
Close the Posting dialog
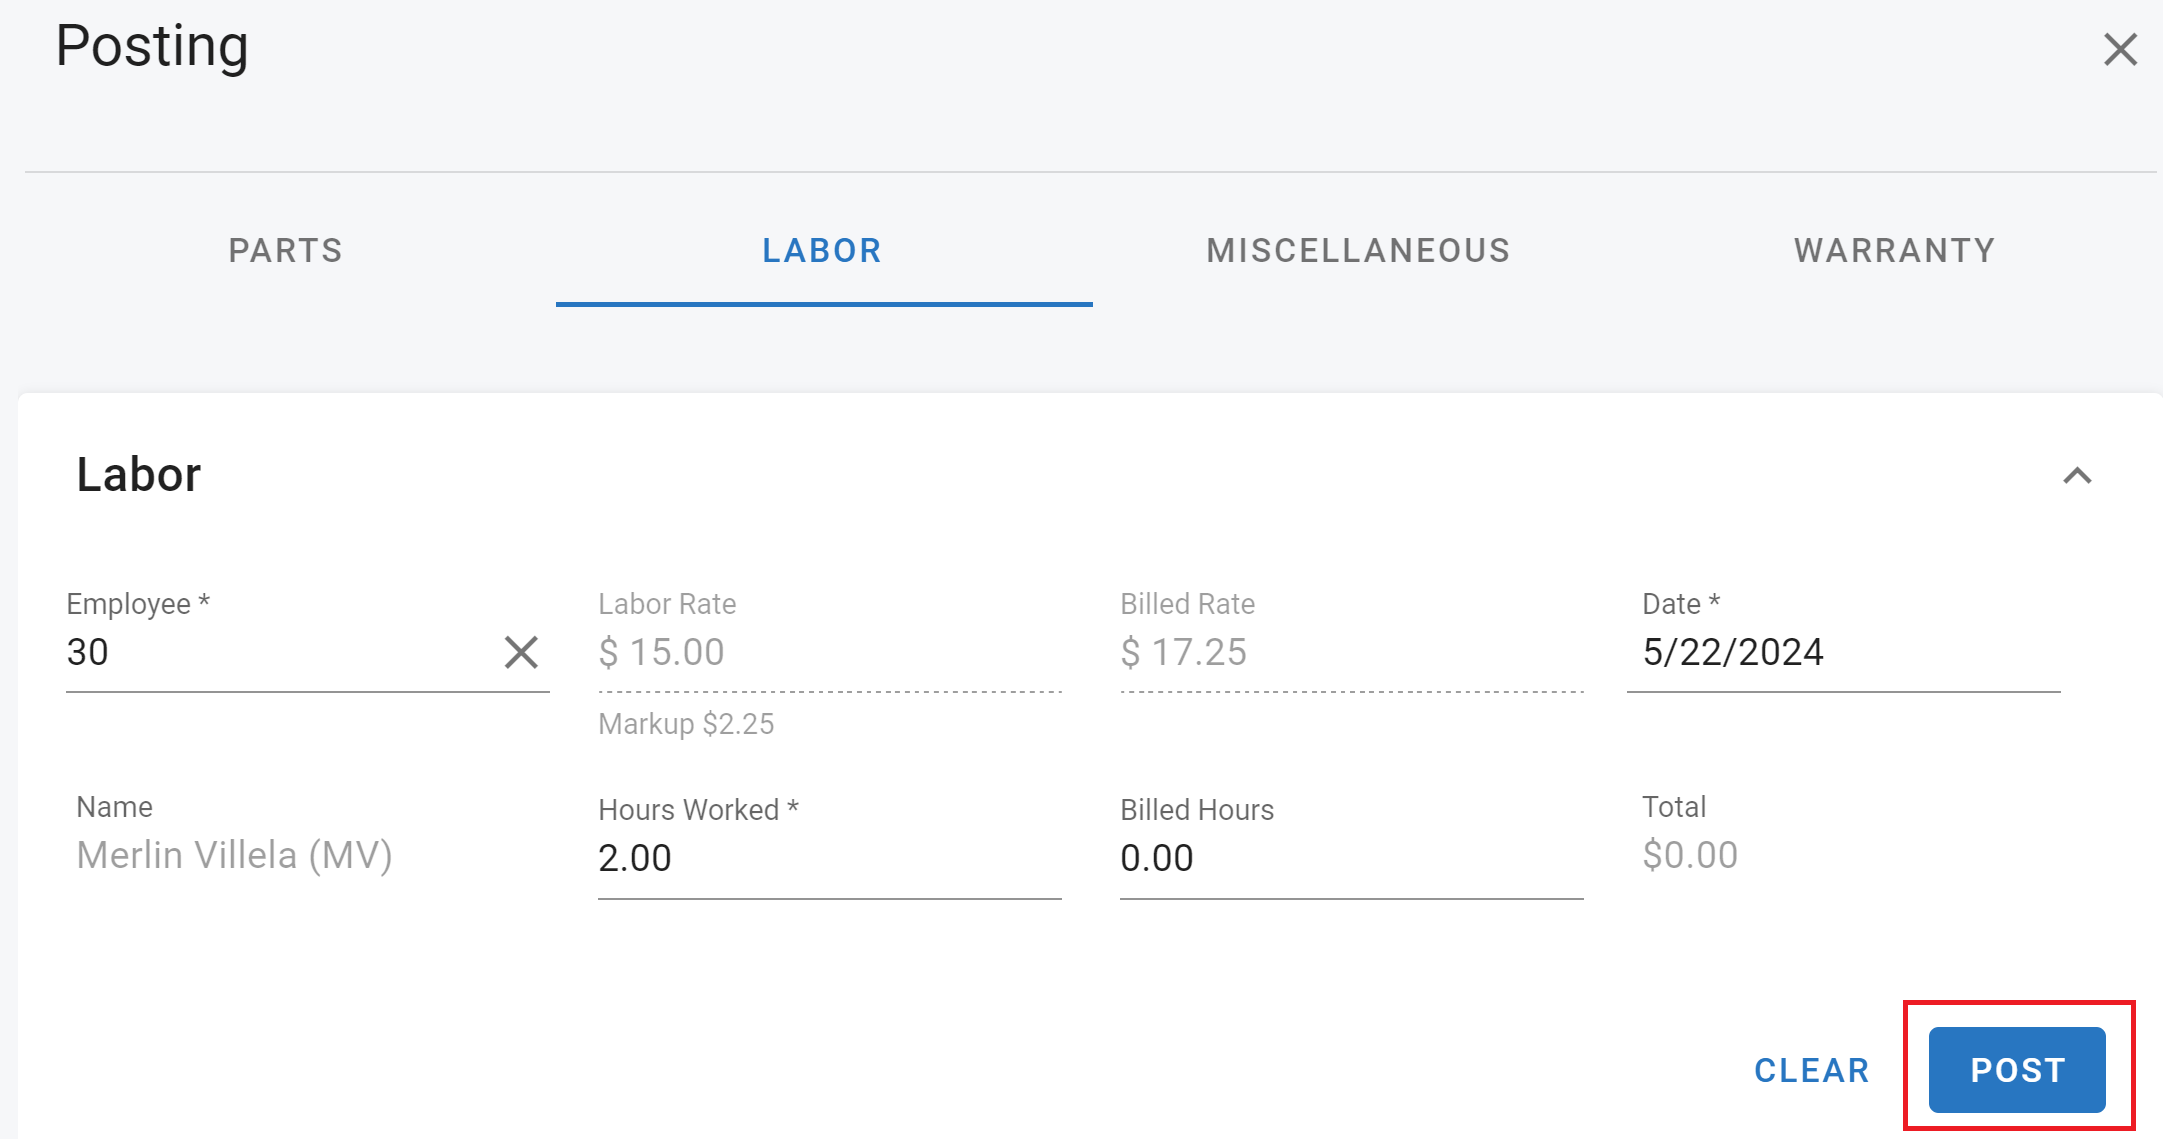(x=2119, y=49)
